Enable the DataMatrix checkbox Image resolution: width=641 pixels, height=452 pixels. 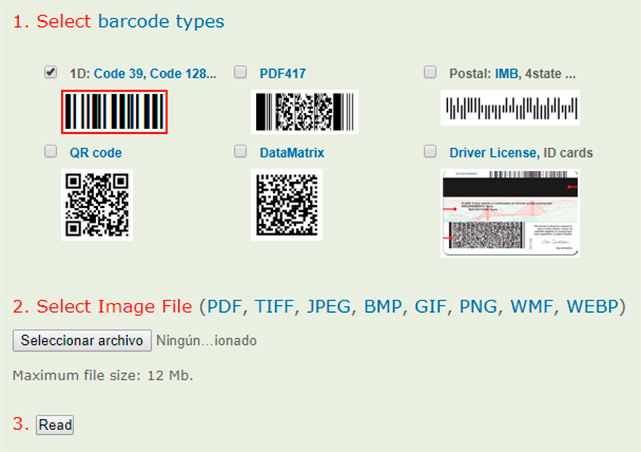pyautogui.click(x=240, y=152)
